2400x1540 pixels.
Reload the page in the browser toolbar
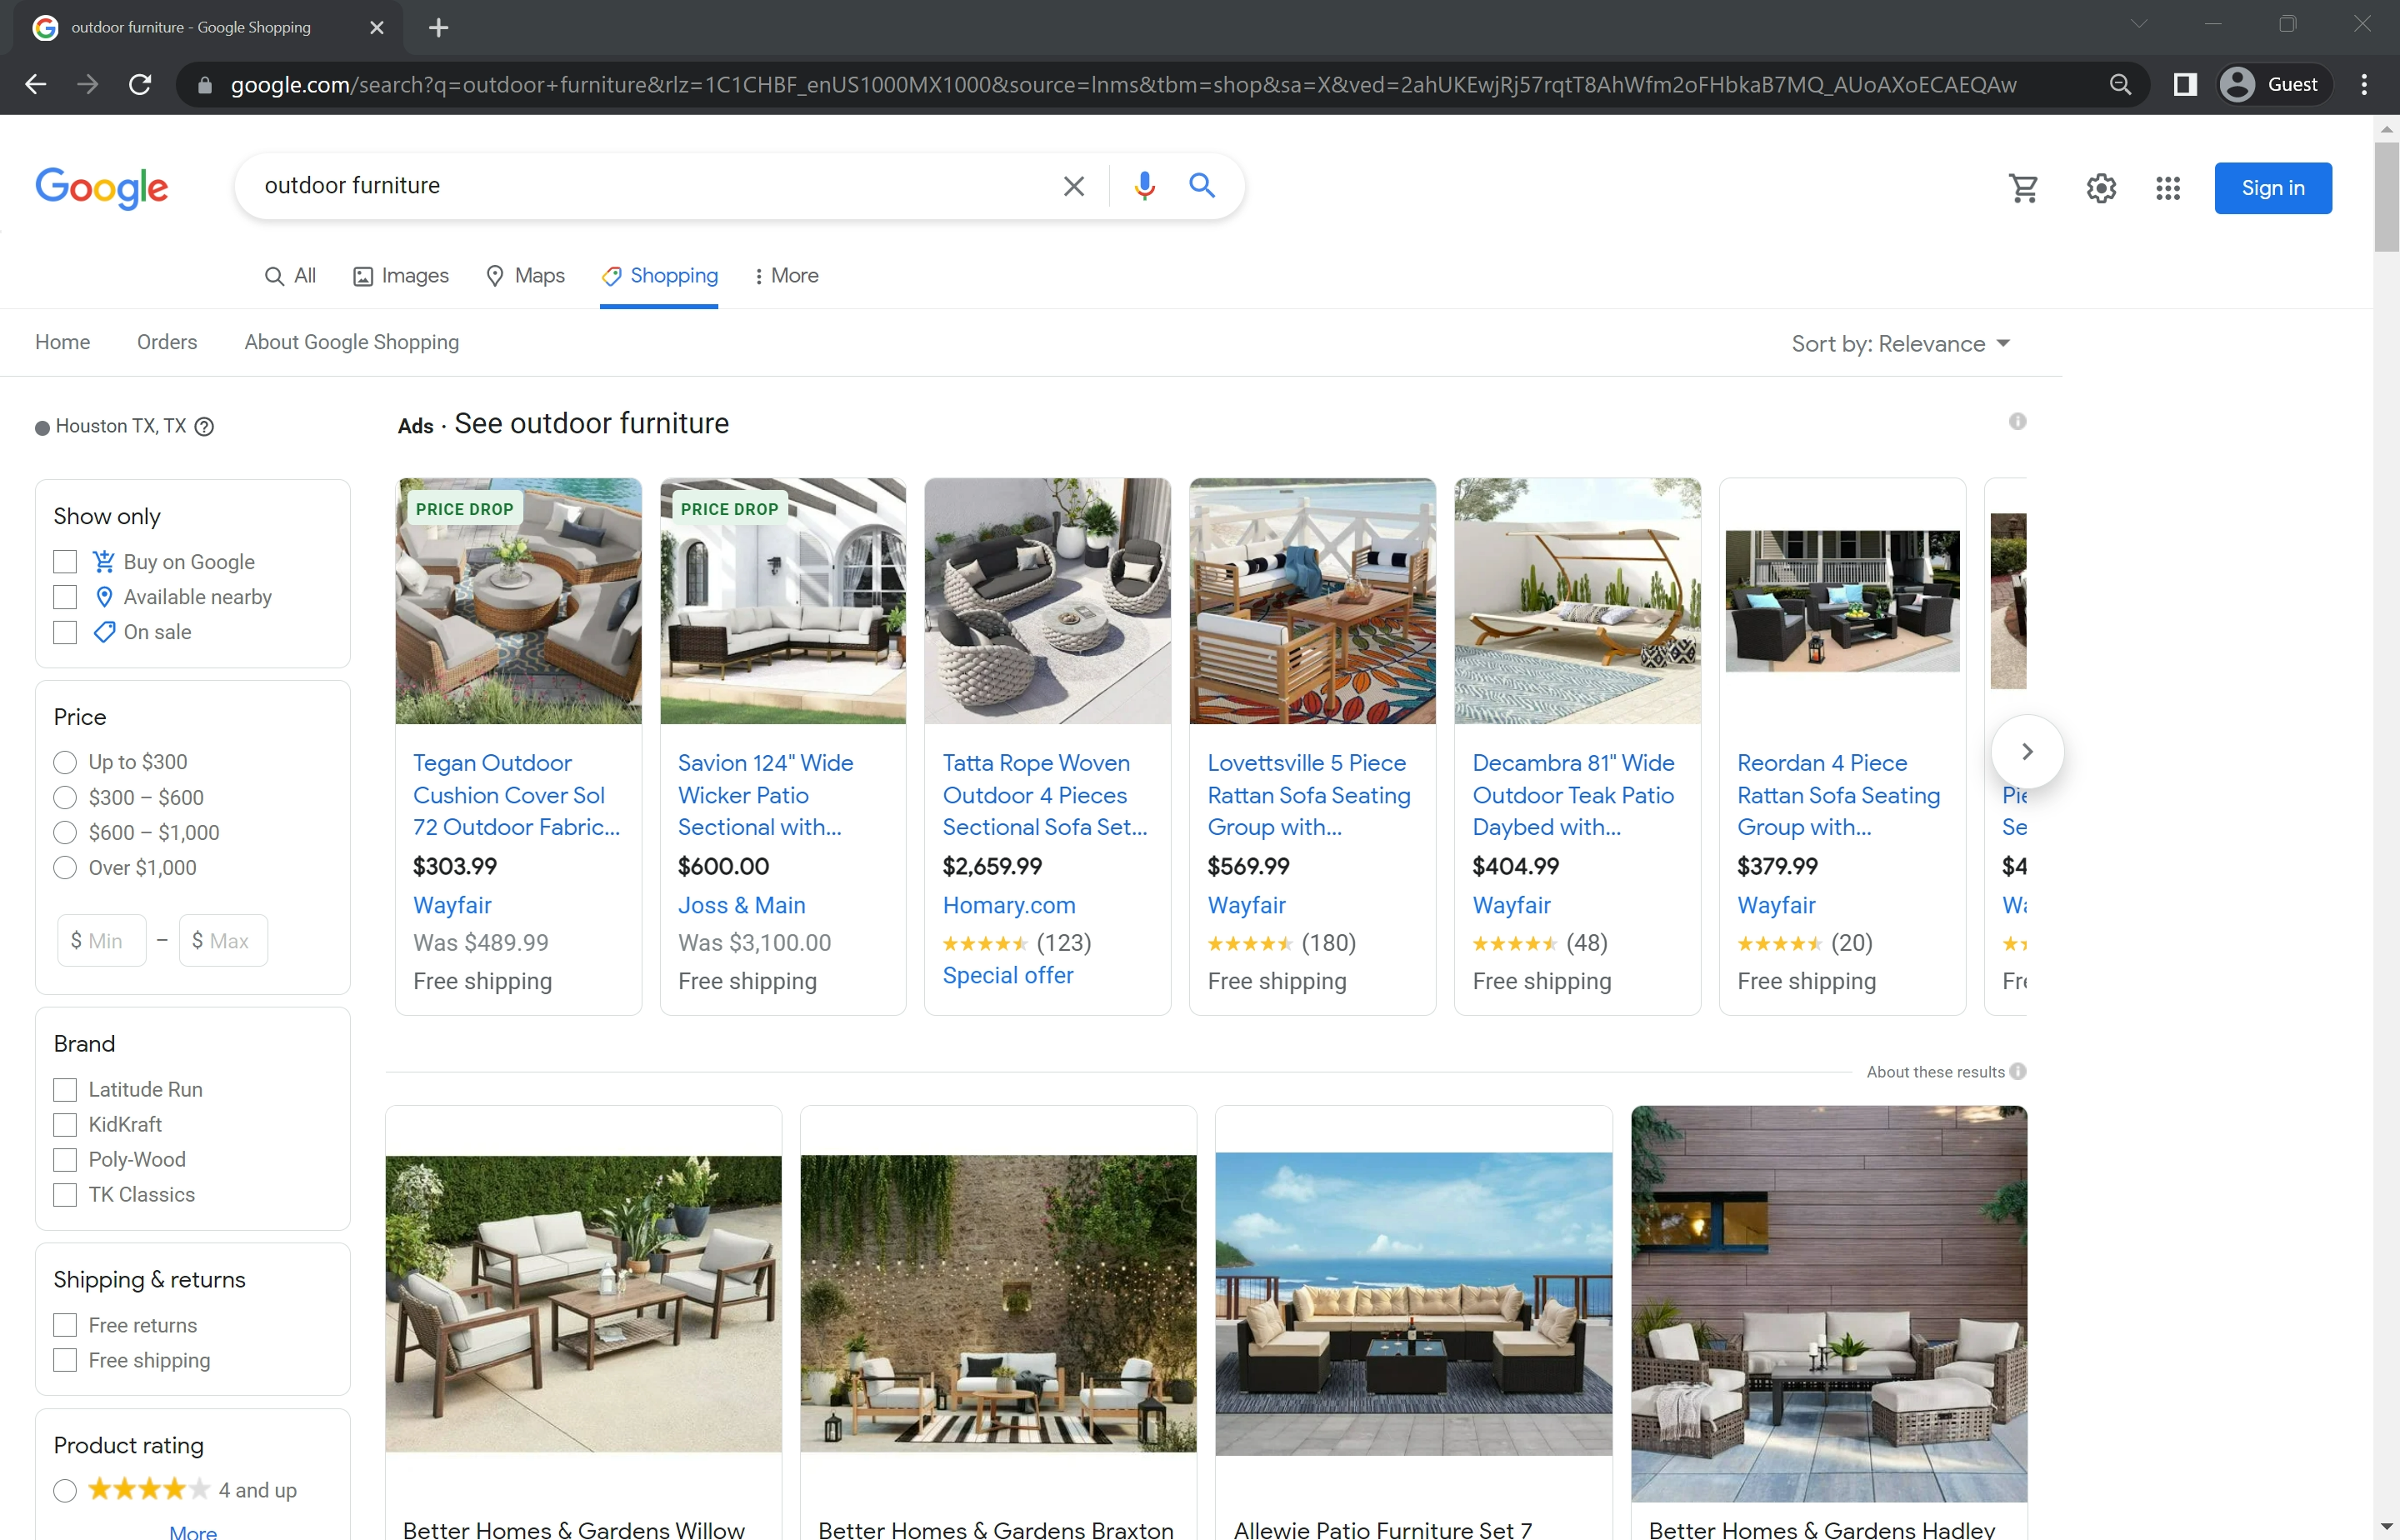coord(140,84)
